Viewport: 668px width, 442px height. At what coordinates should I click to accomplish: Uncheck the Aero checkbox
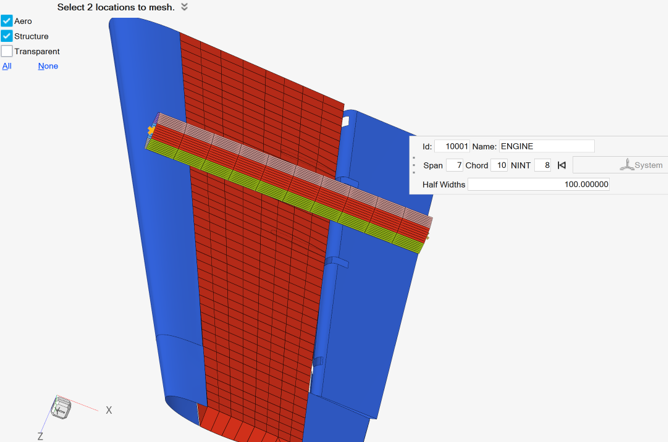click(x=7, y=21)
